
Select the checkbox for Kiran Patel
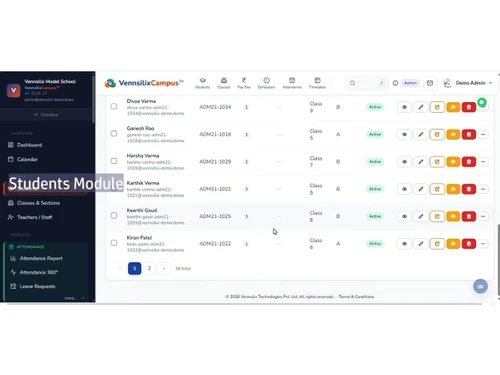(114, 243)
